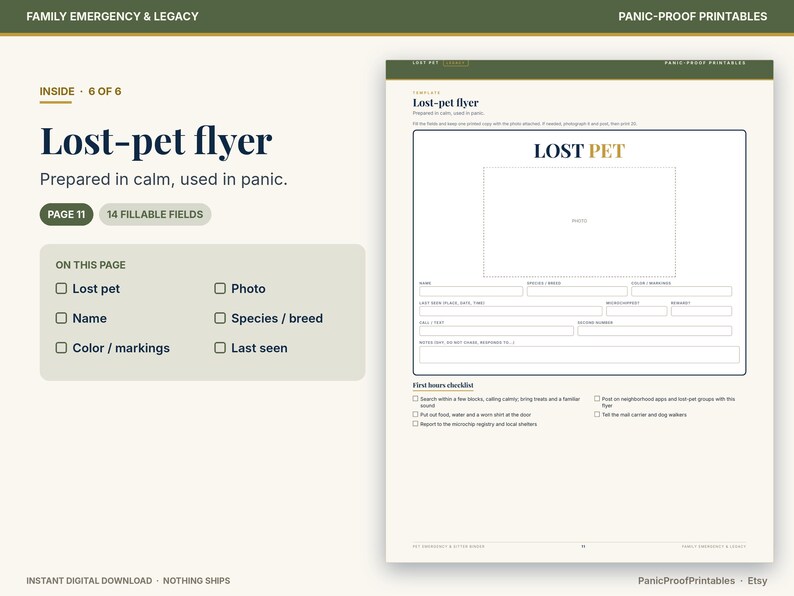The image size is (794, 596).
Task: Click the Call / Text input field
Action: coord(496,331)
